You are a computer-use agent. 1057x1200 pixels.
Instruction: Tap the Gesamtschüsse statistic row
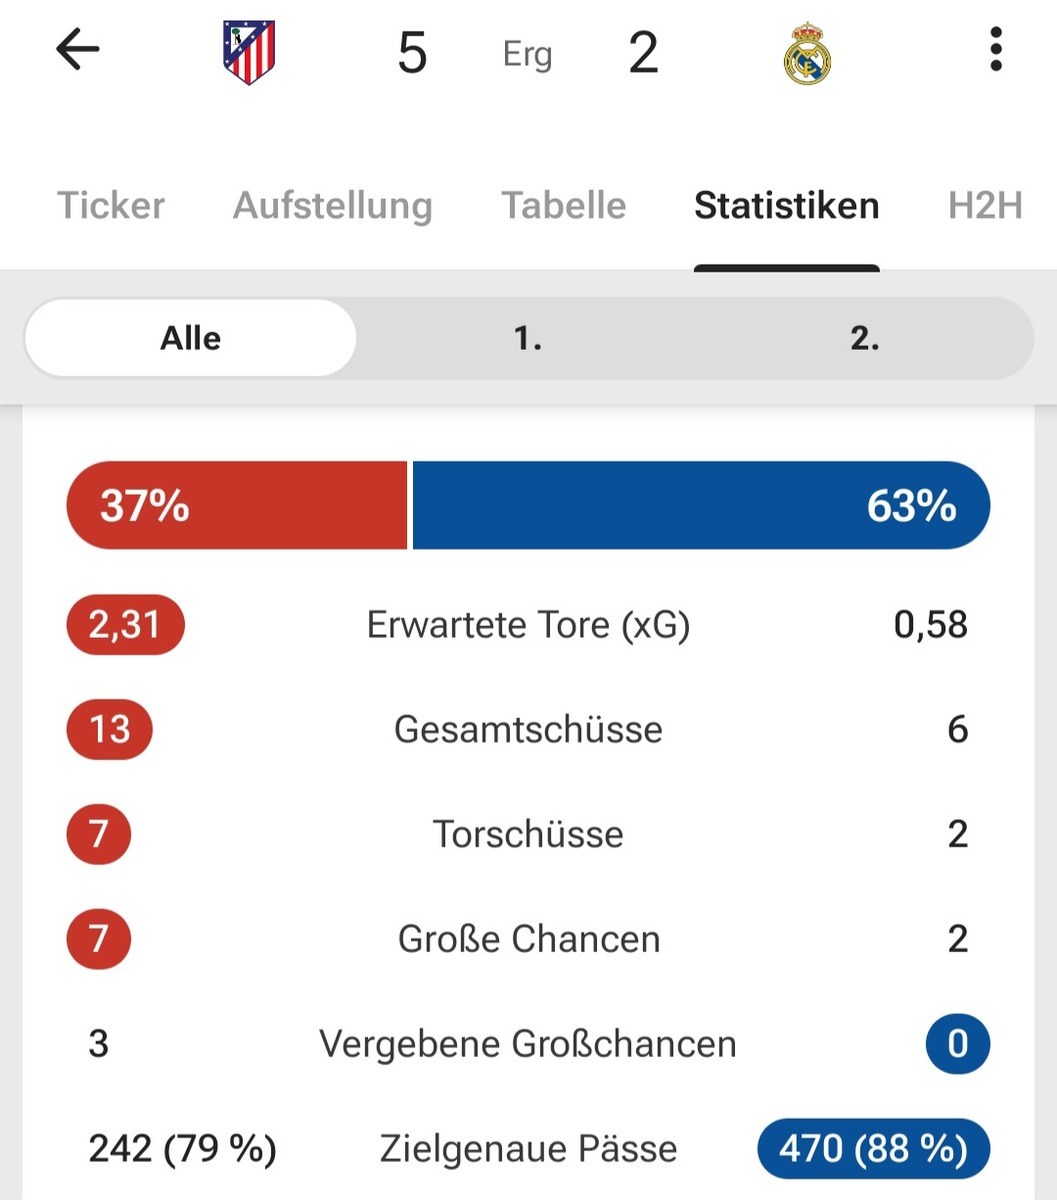528,729
